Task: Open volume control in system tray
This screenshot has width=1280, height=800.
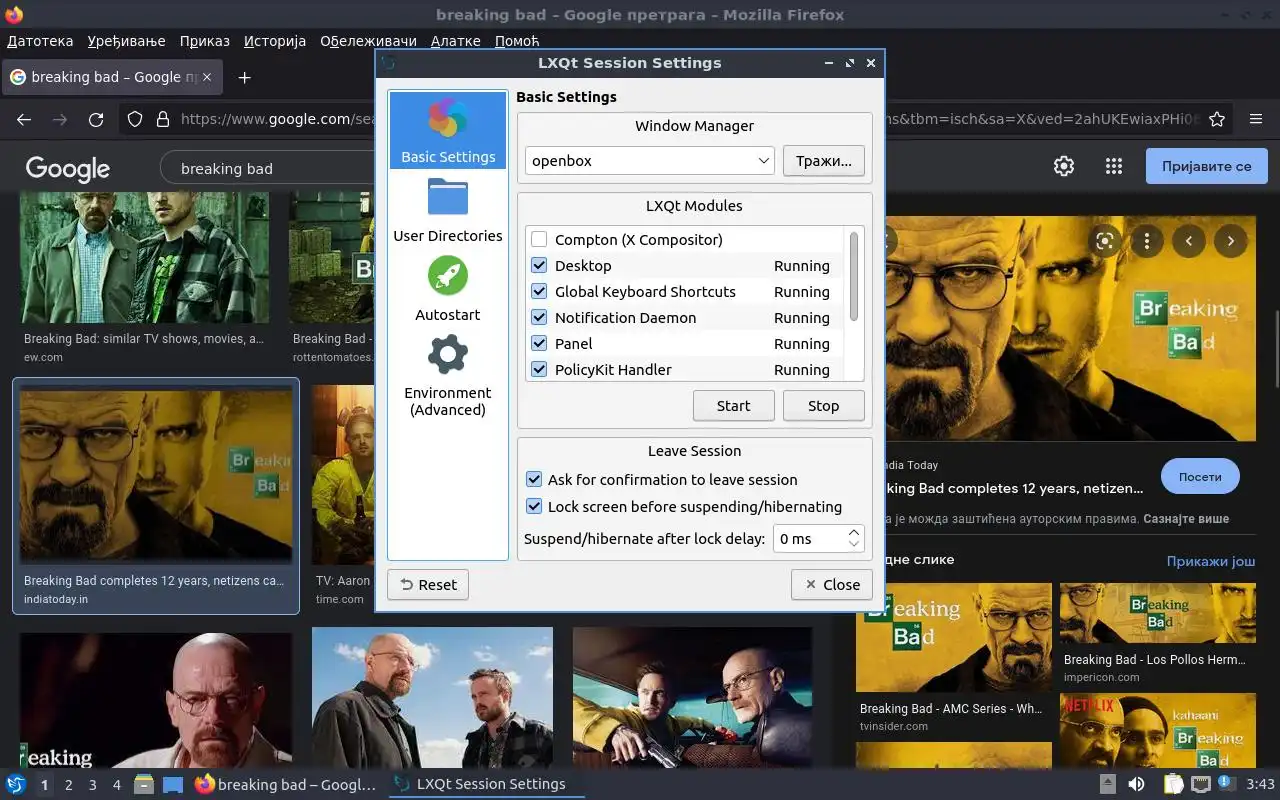Action: click(x=1136, y=784)
